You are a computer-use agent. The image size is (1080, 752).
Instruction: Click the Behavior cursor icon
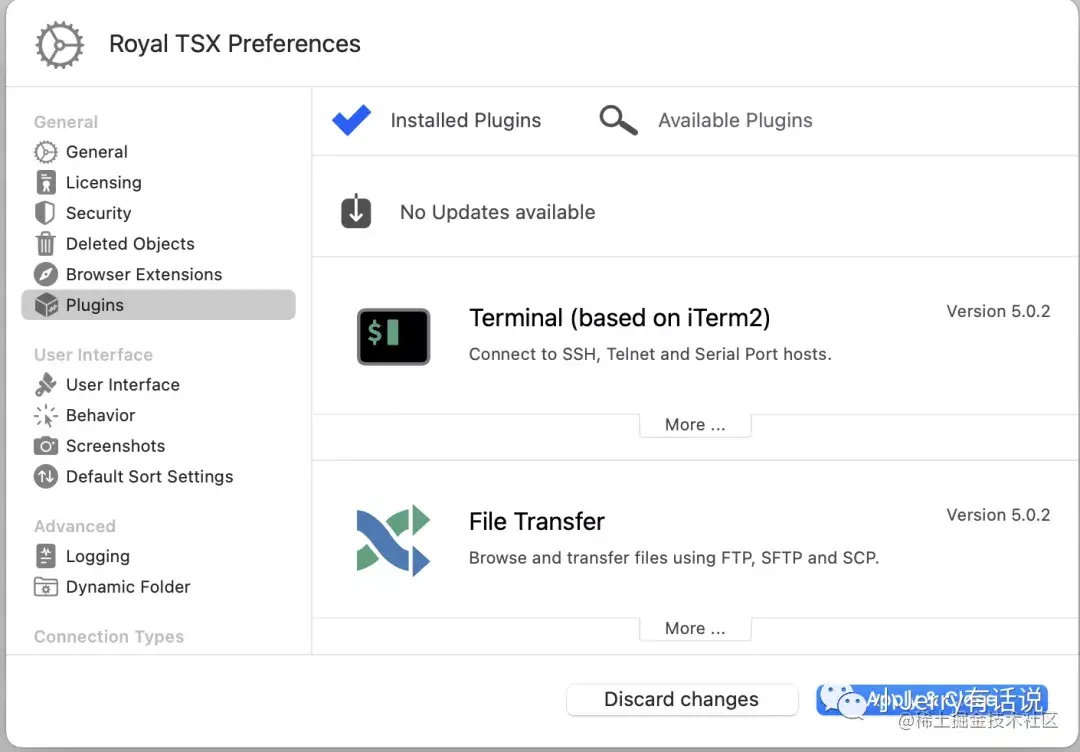pyautogui.click(x=45, y=415)
